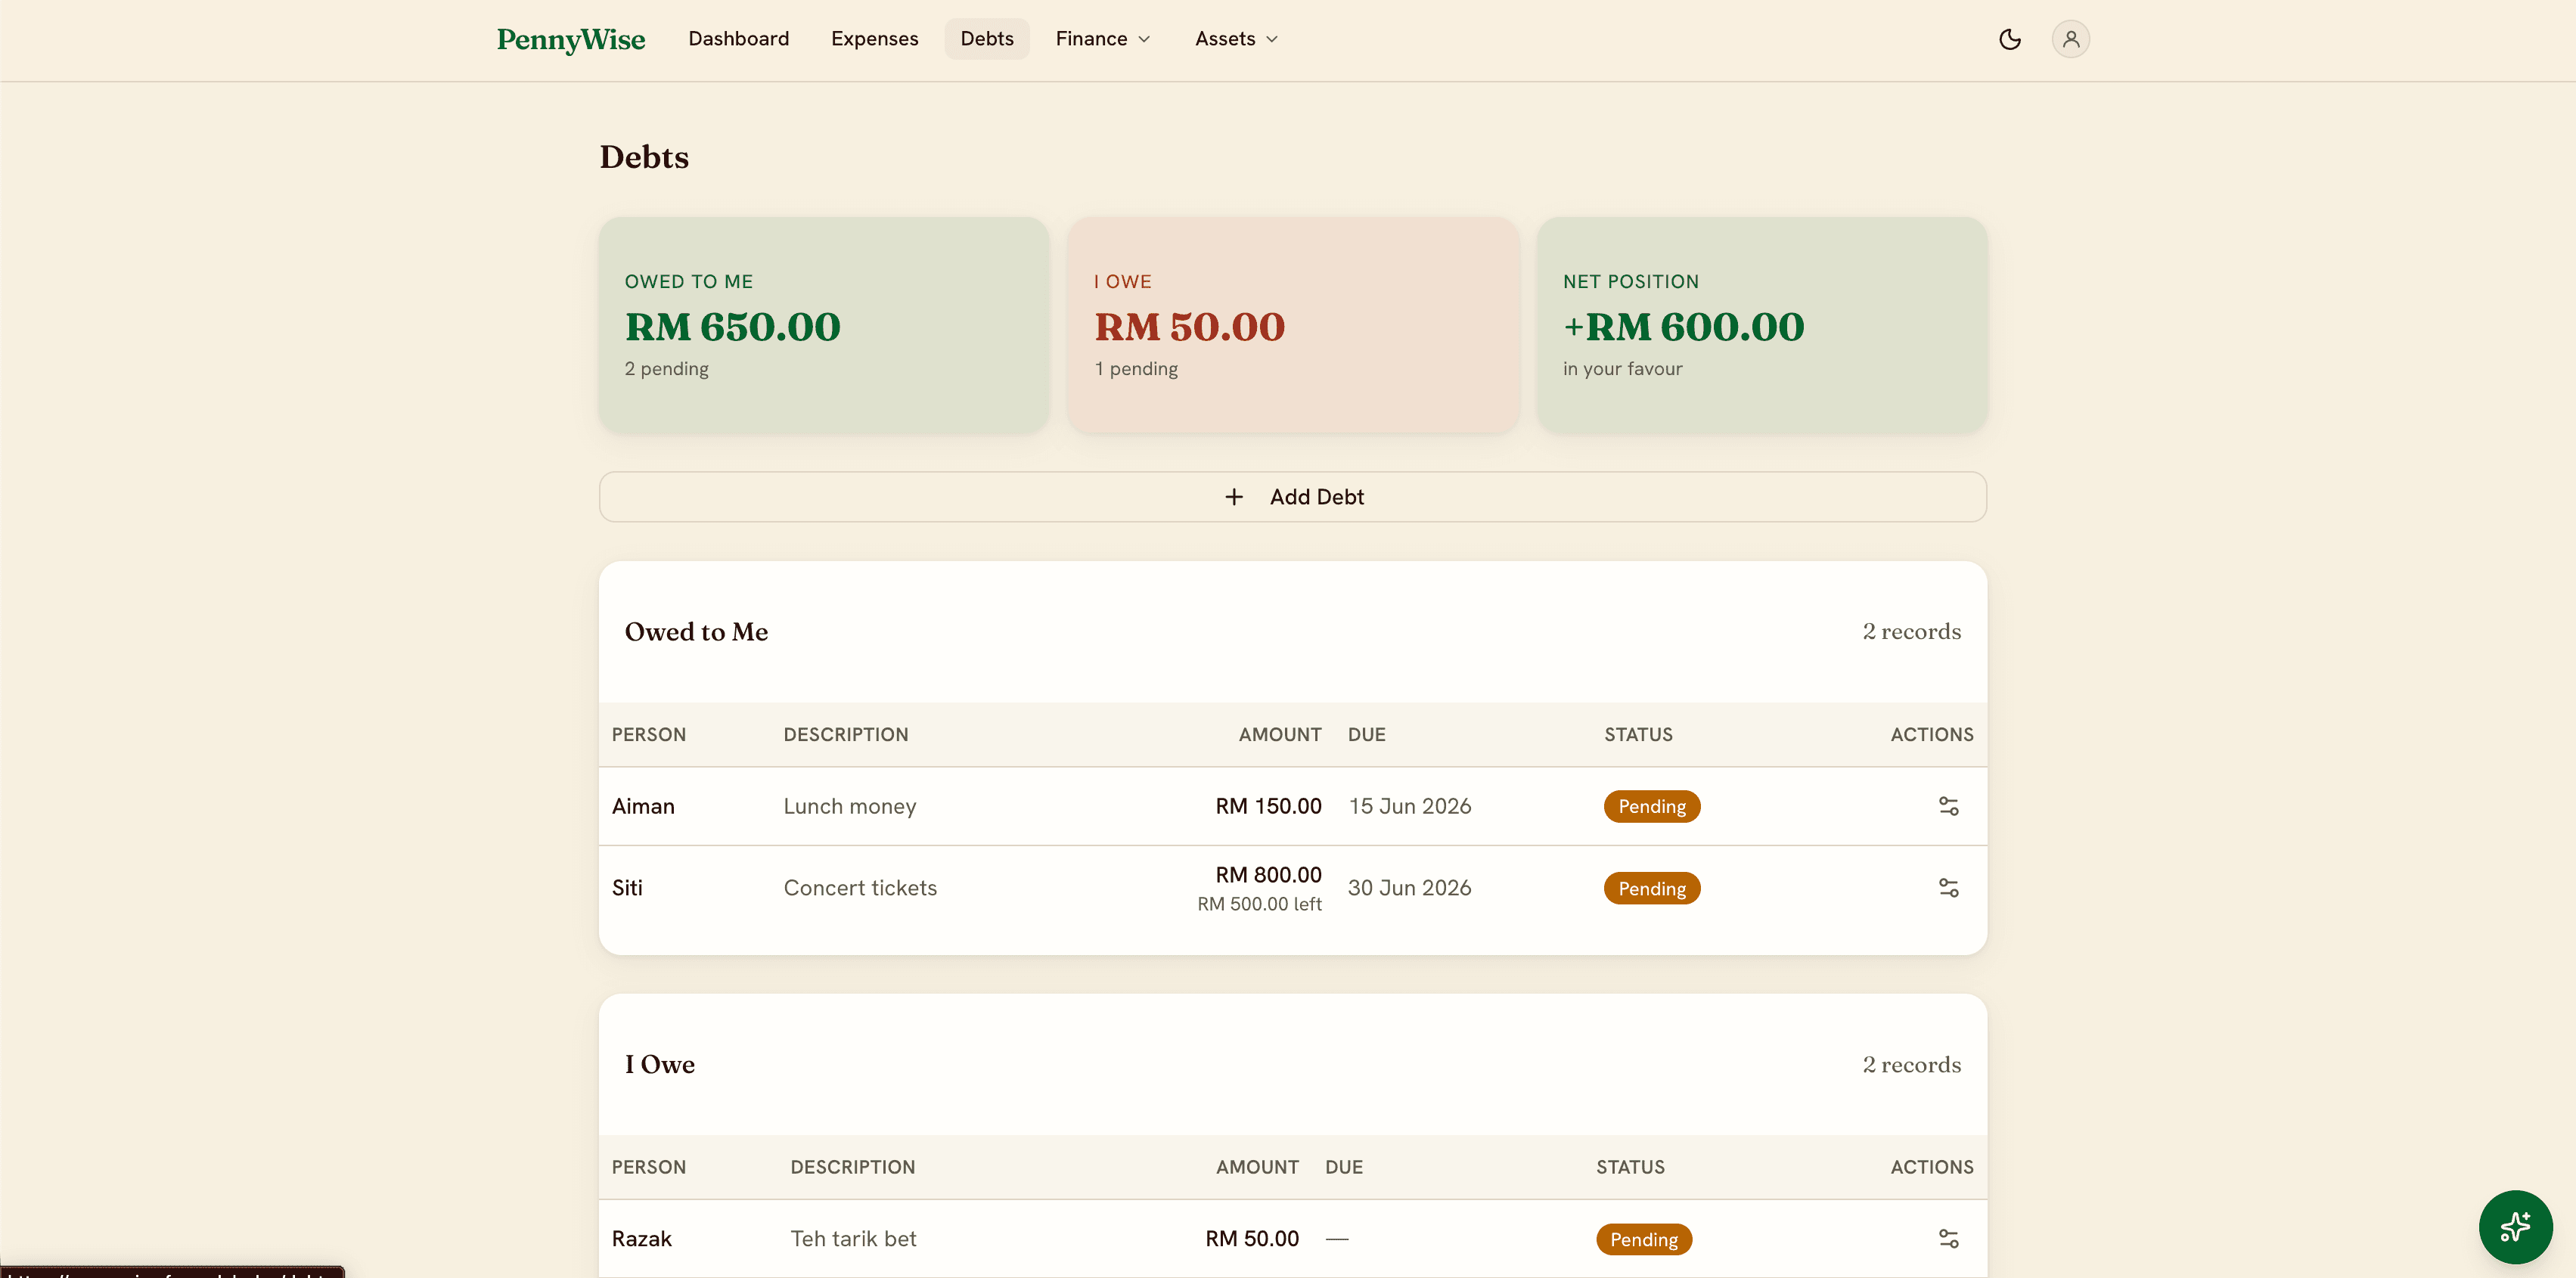Screen dimensions: 2576x1278
Task: Click the RM 800.00 amount
Action: (x=1268, y=875)
